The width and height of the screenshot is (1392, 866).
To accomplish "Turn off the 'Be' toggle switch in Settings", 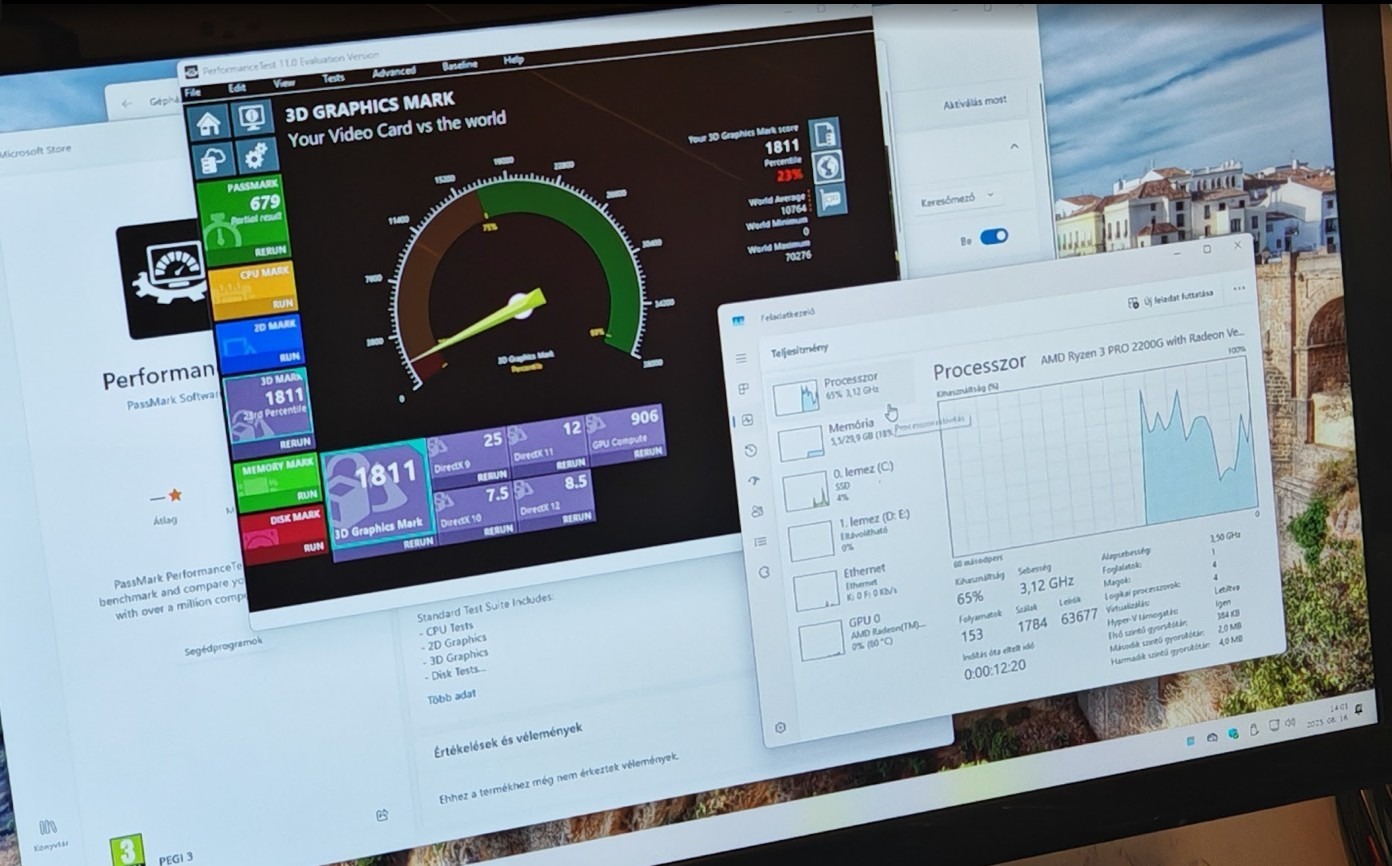I will tap(993, 237).
